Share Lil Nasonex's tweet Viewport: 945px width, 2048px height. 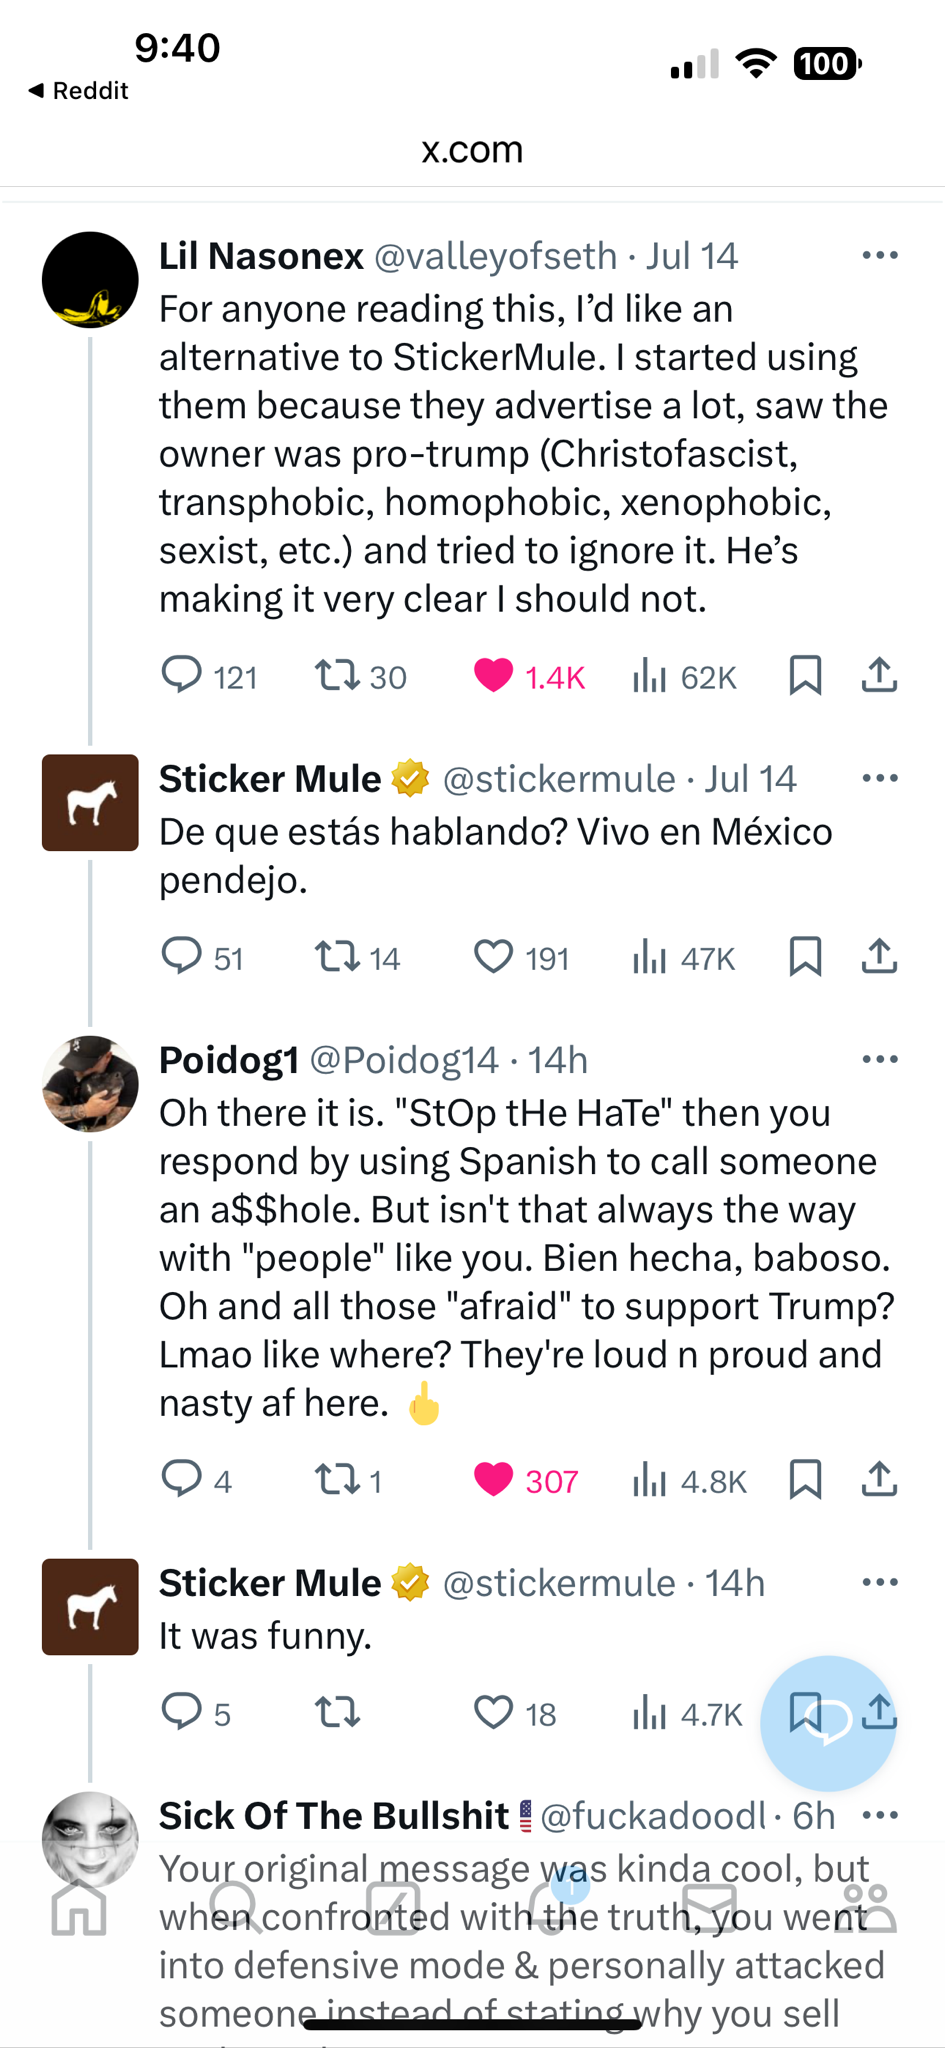(x=879, y=675)
